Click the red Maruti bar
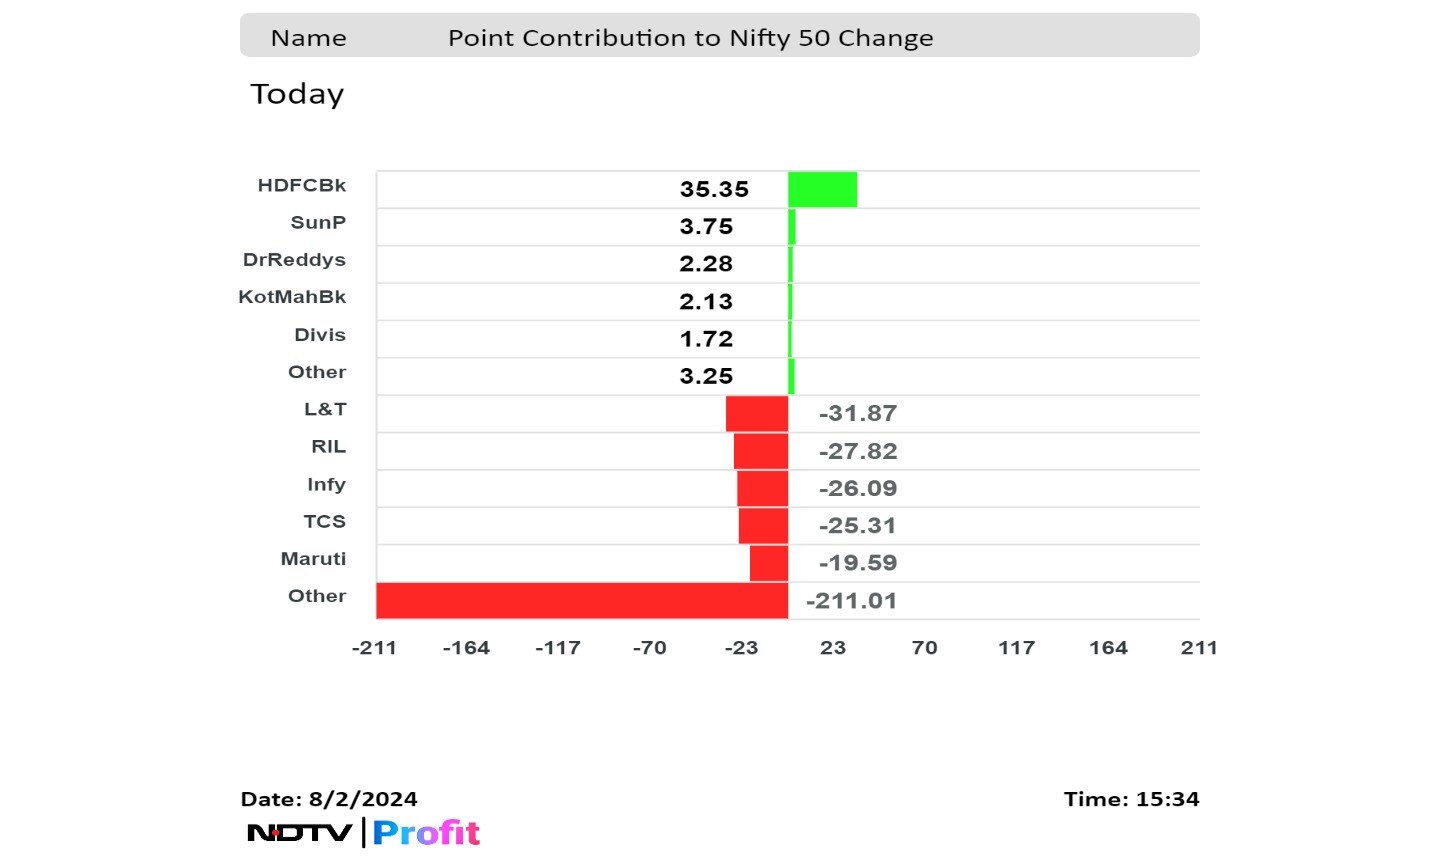The image size is (1440, 864). [769, 563]
